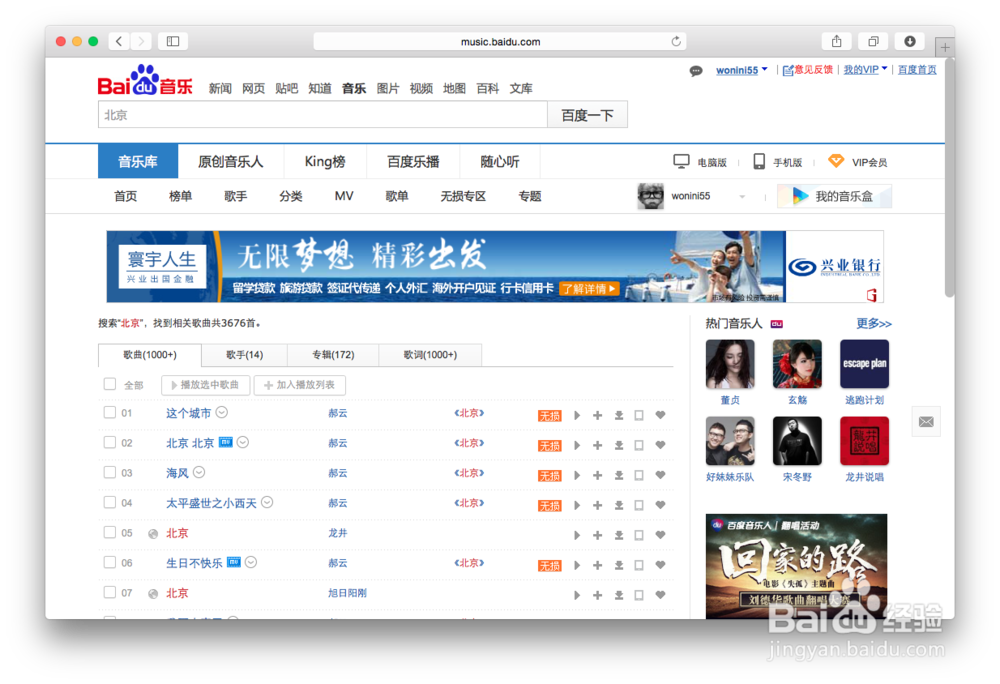Open artist link 旭日阳刚
This screenshot has height=684, width=1000.
pos(347,593)
